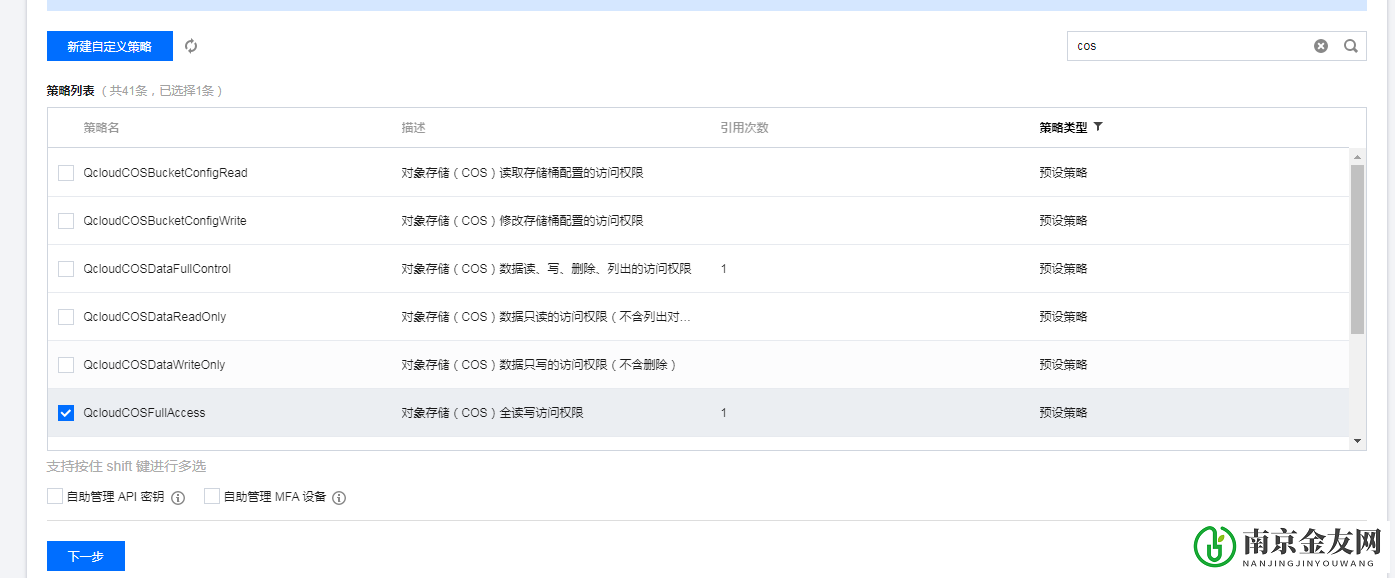The height and width of the screenshot is (578, 1395).
Task: Open the policy type filter icon
Action: click(x=1098, y=127)
